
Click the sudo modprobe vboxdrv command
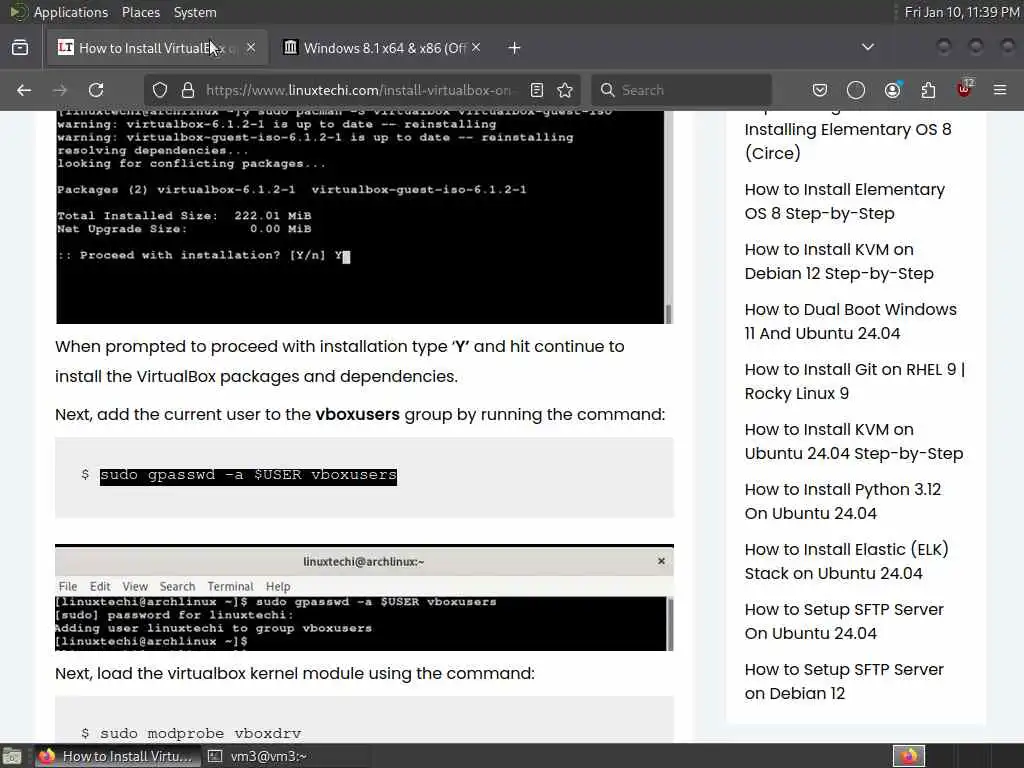click(x=200, y=734)
